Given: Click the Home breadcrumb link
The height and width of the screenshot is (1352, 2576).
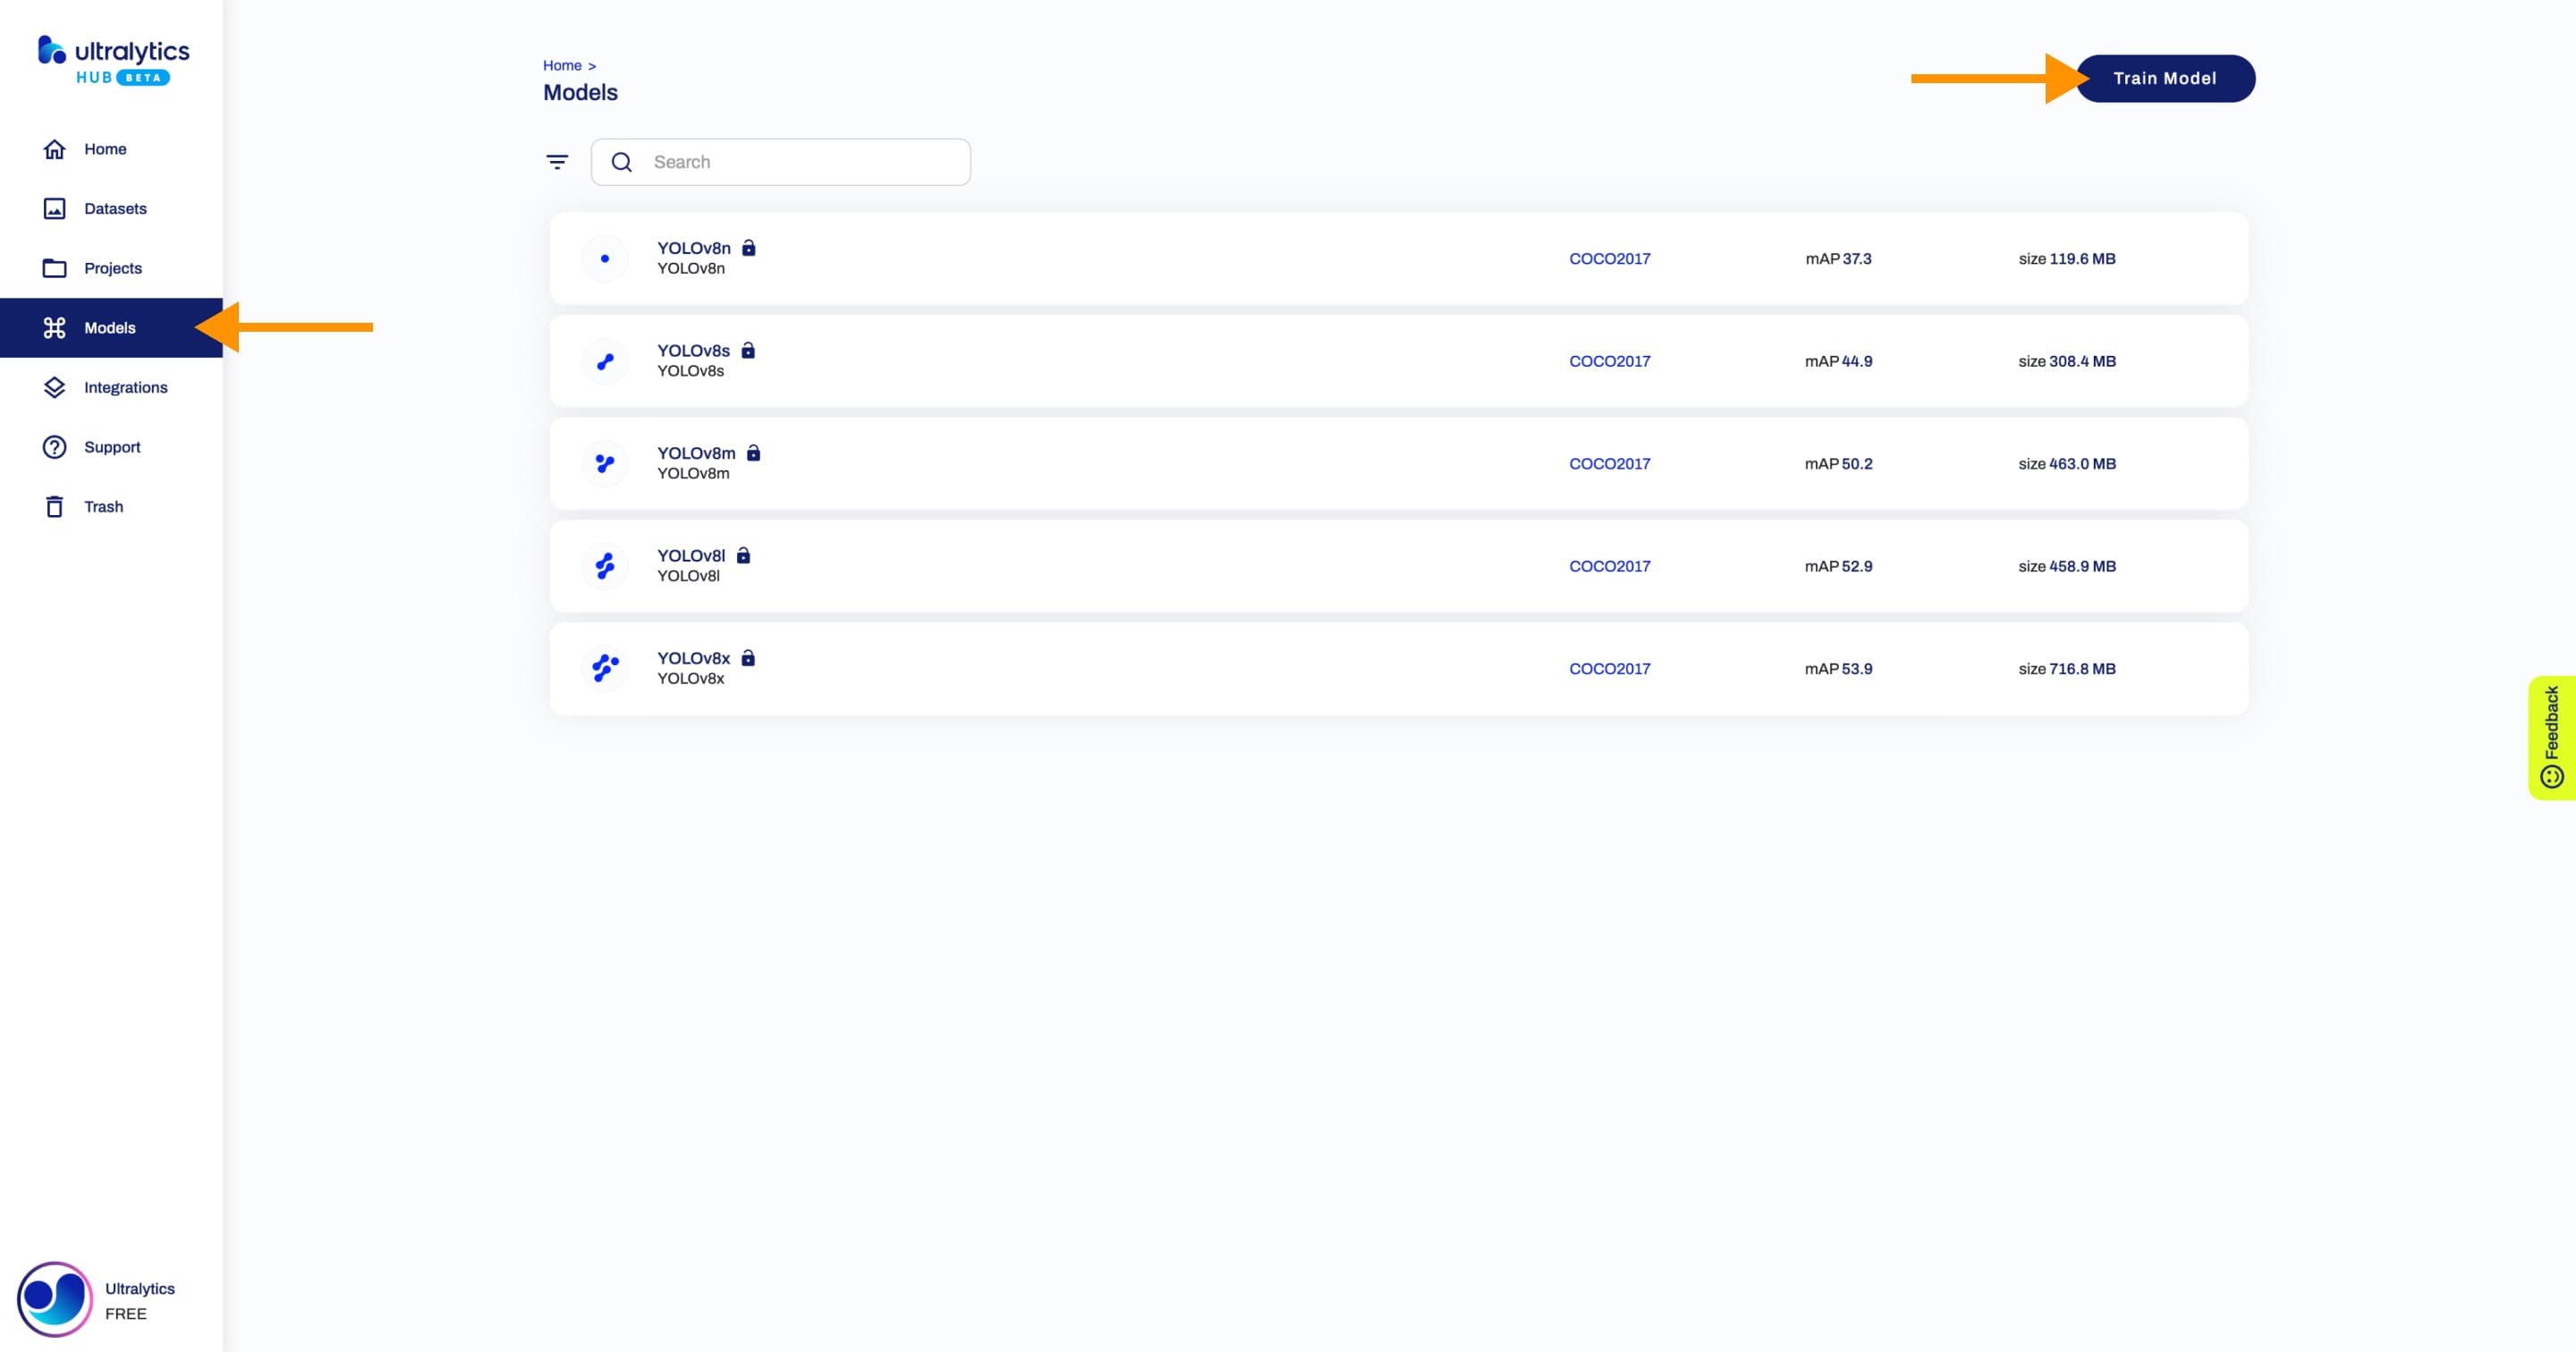Looking at the screenshot, I should click(x=563, y=64).
